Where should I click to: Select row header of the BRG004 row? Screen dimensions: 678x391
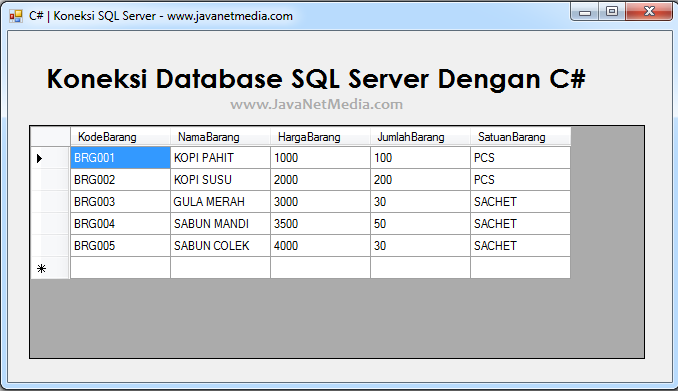click(50, 224)
